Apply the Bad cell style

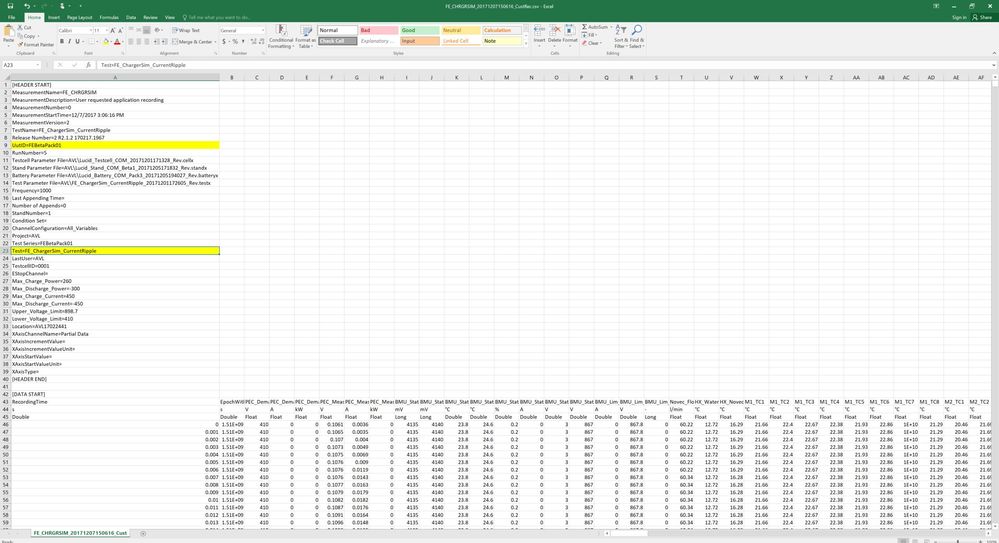[x=378, y=30]
